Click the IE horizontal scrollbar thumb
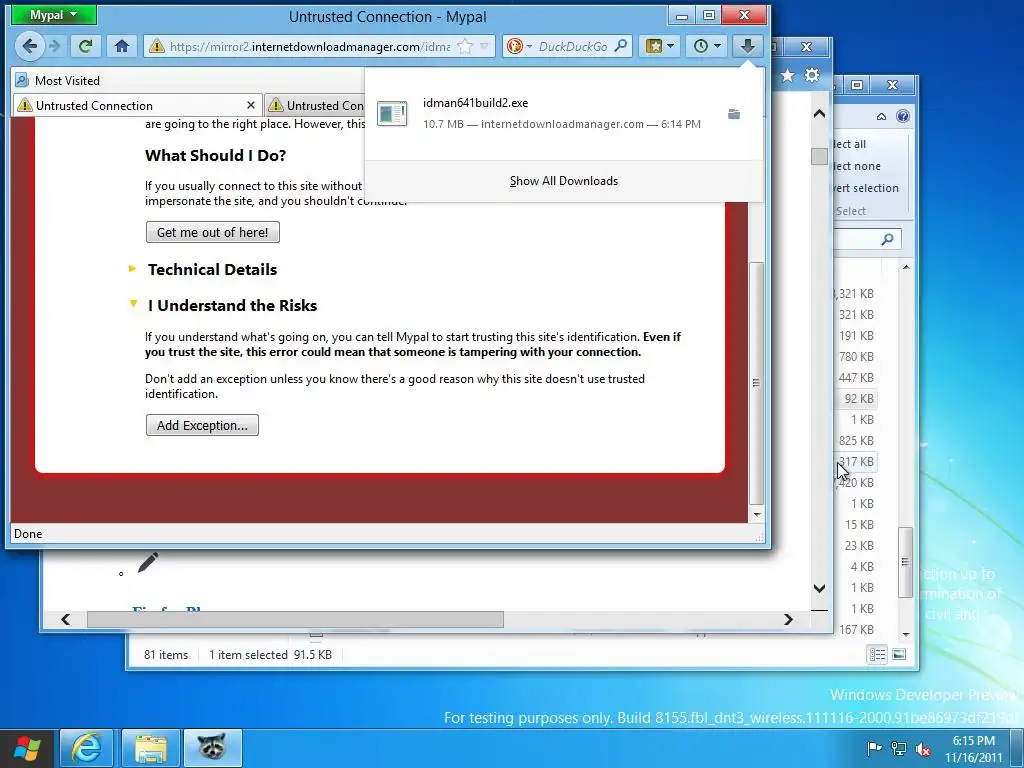Viewport: 1024px width, 768px height. pos(295,619)
